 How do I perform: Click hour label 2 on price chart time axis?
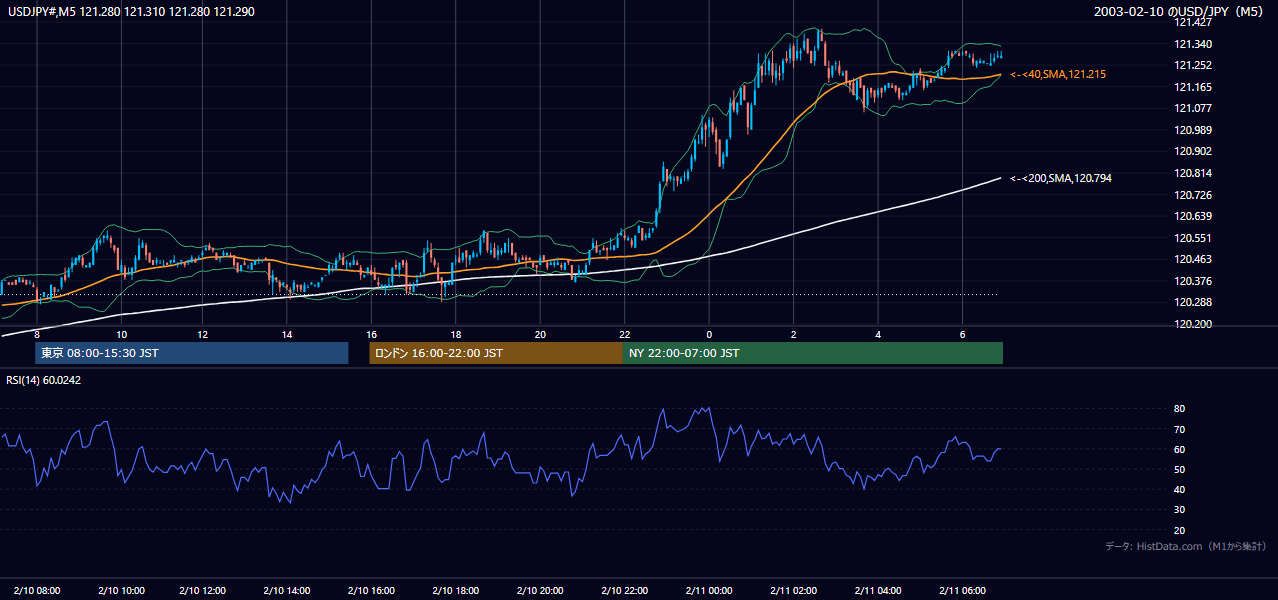point(793,334)
